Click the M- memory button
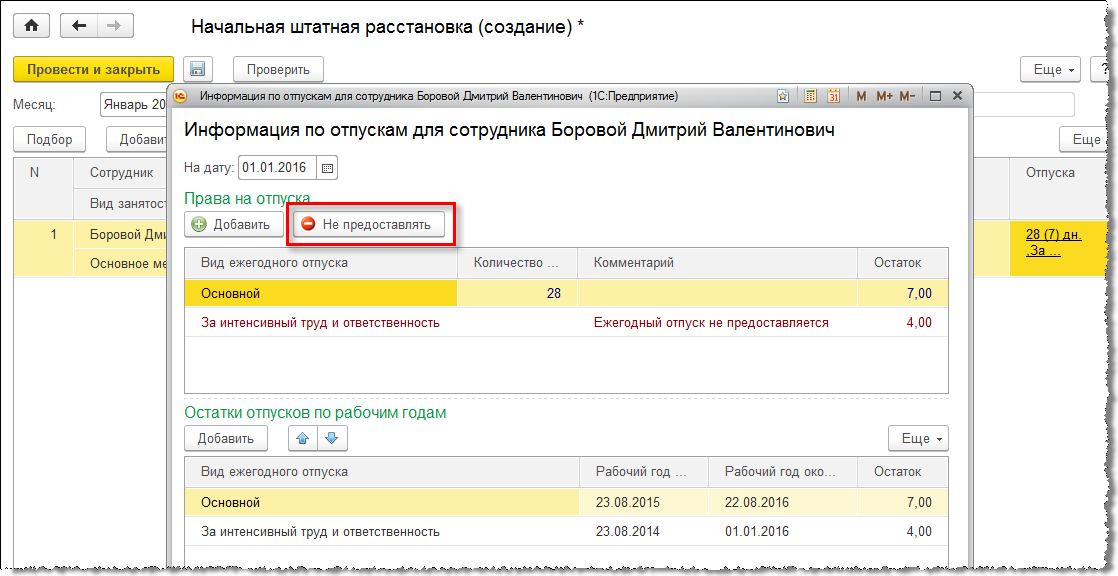 click(x=907, y=96)
